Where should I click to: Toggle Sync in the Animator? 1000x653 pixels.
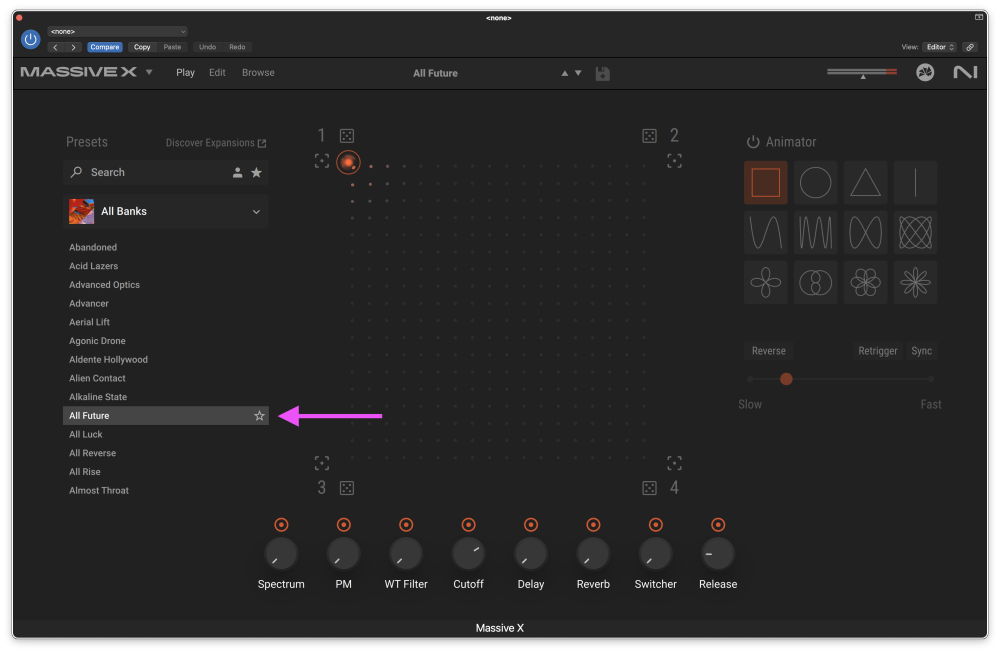922,351
